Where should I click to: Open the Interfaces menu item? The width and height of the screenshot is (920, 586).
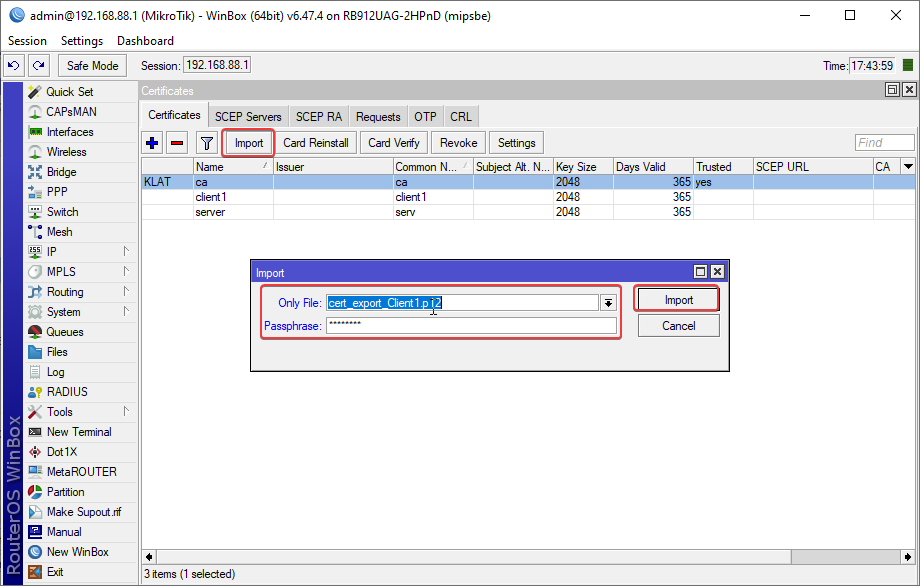coord(80,132)
